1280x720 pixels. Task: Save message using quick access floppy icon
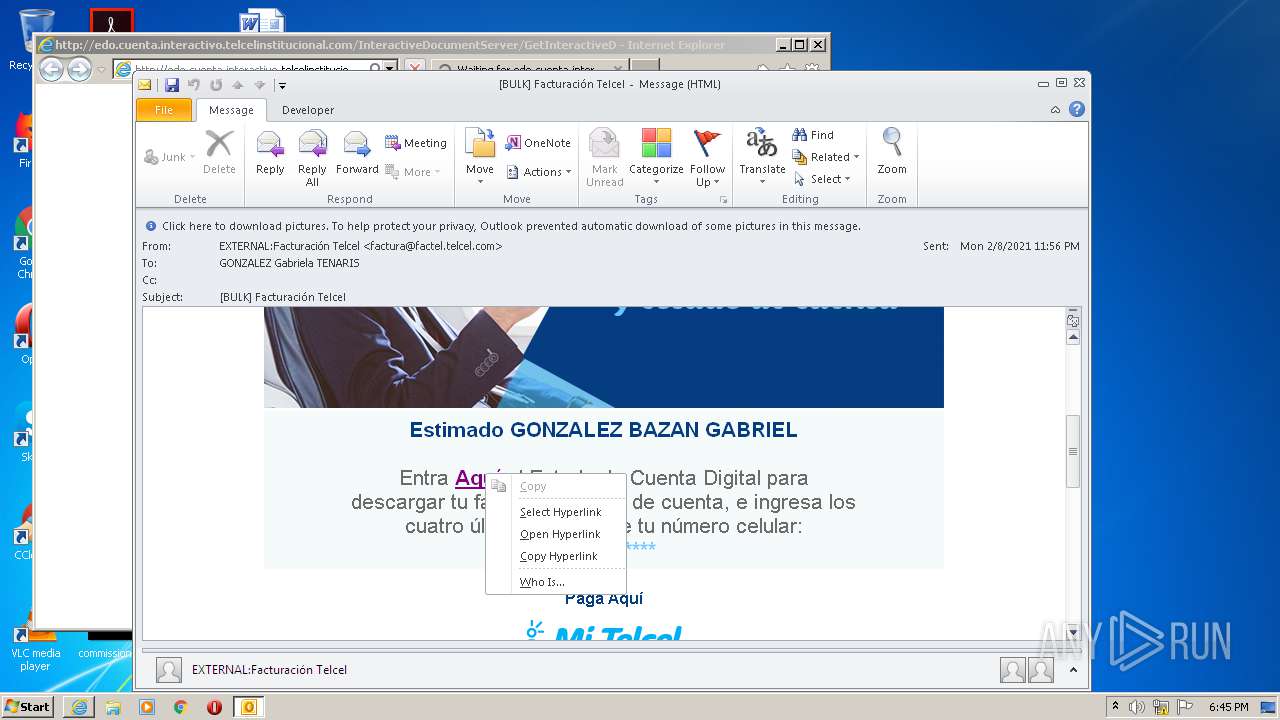pyautogui.click(x=172, y=85)
